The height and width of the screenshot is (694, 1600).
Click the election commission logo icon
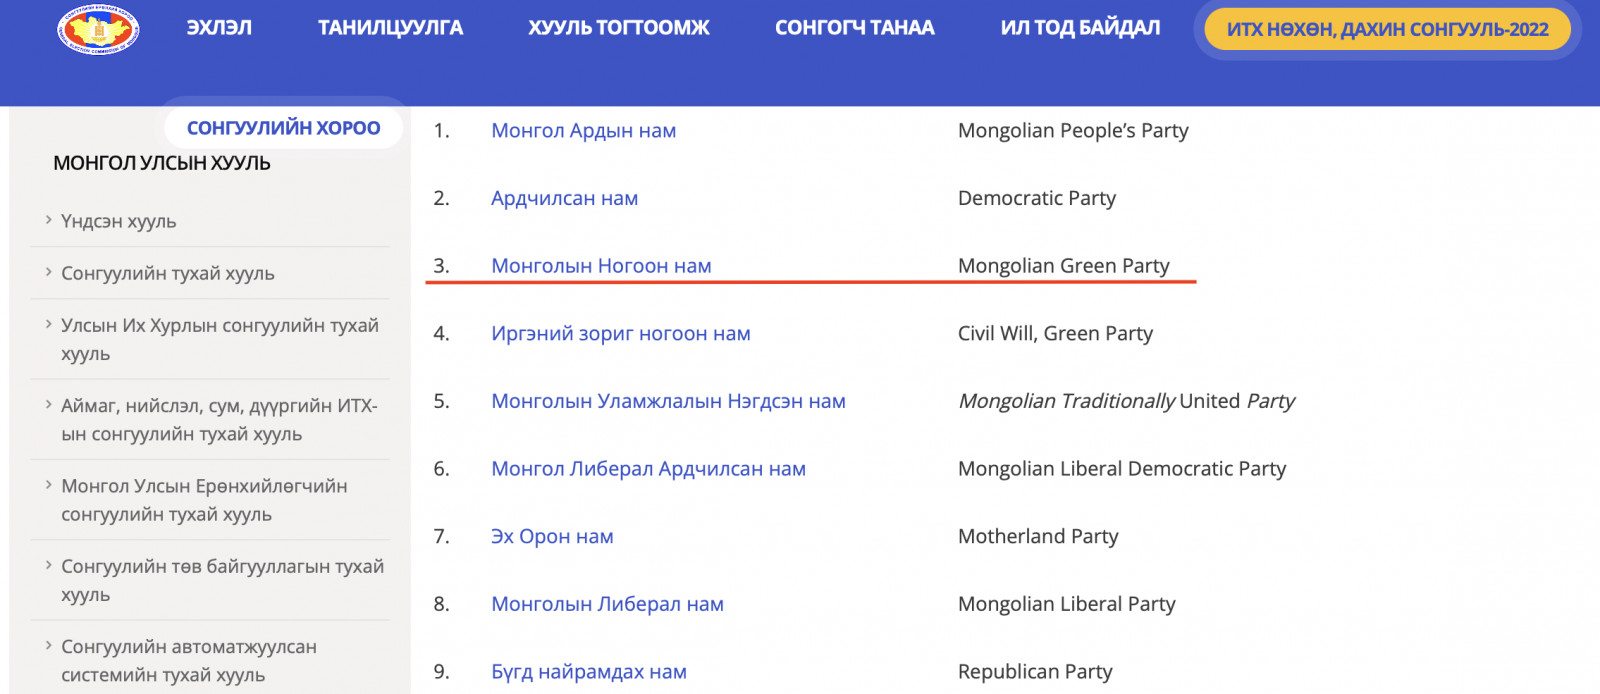coord(98,29)
